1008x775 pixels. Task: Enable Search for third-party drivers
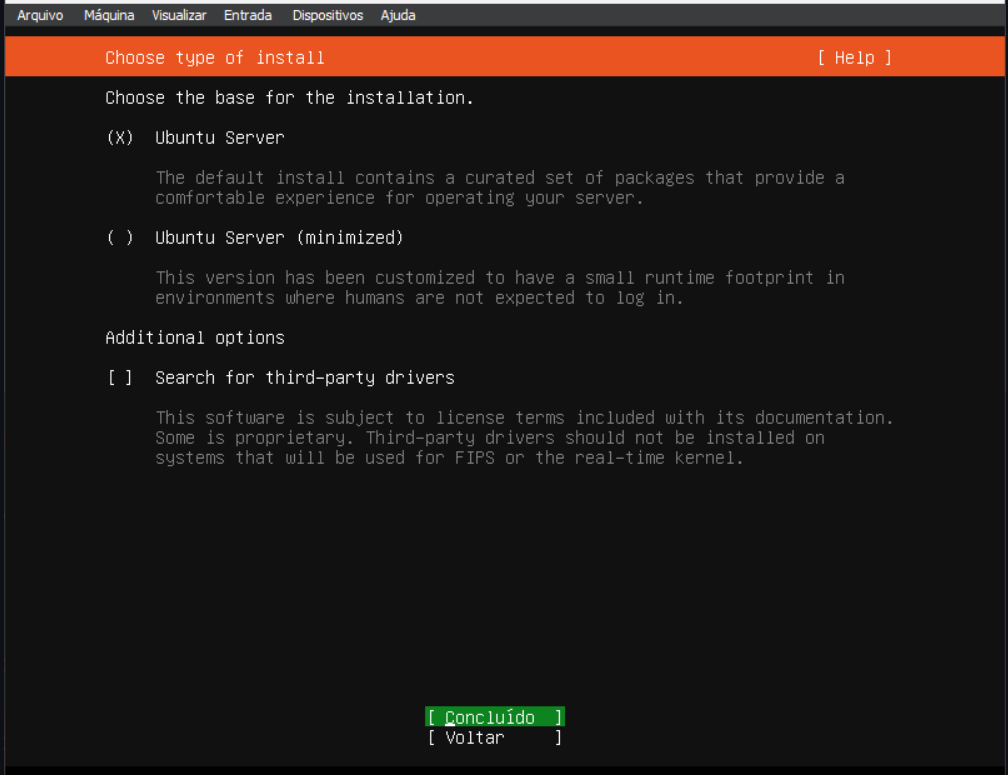tap(119, 377)
